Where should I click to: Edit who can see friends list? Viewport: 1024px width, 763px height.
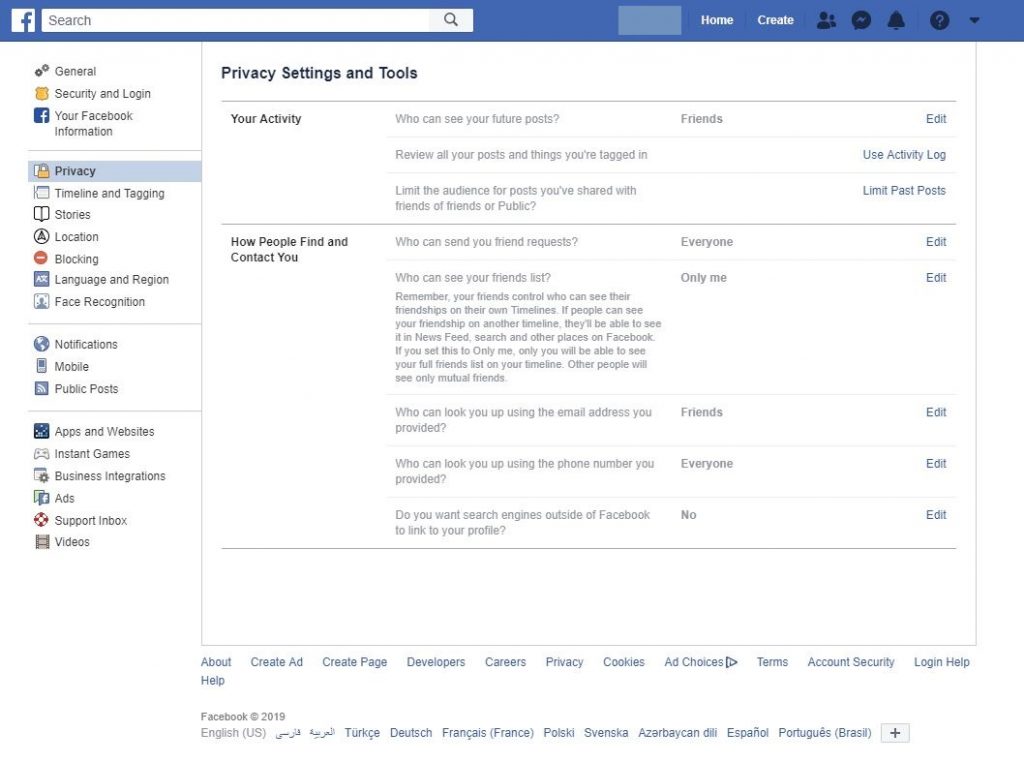click(x=936, y=278)
